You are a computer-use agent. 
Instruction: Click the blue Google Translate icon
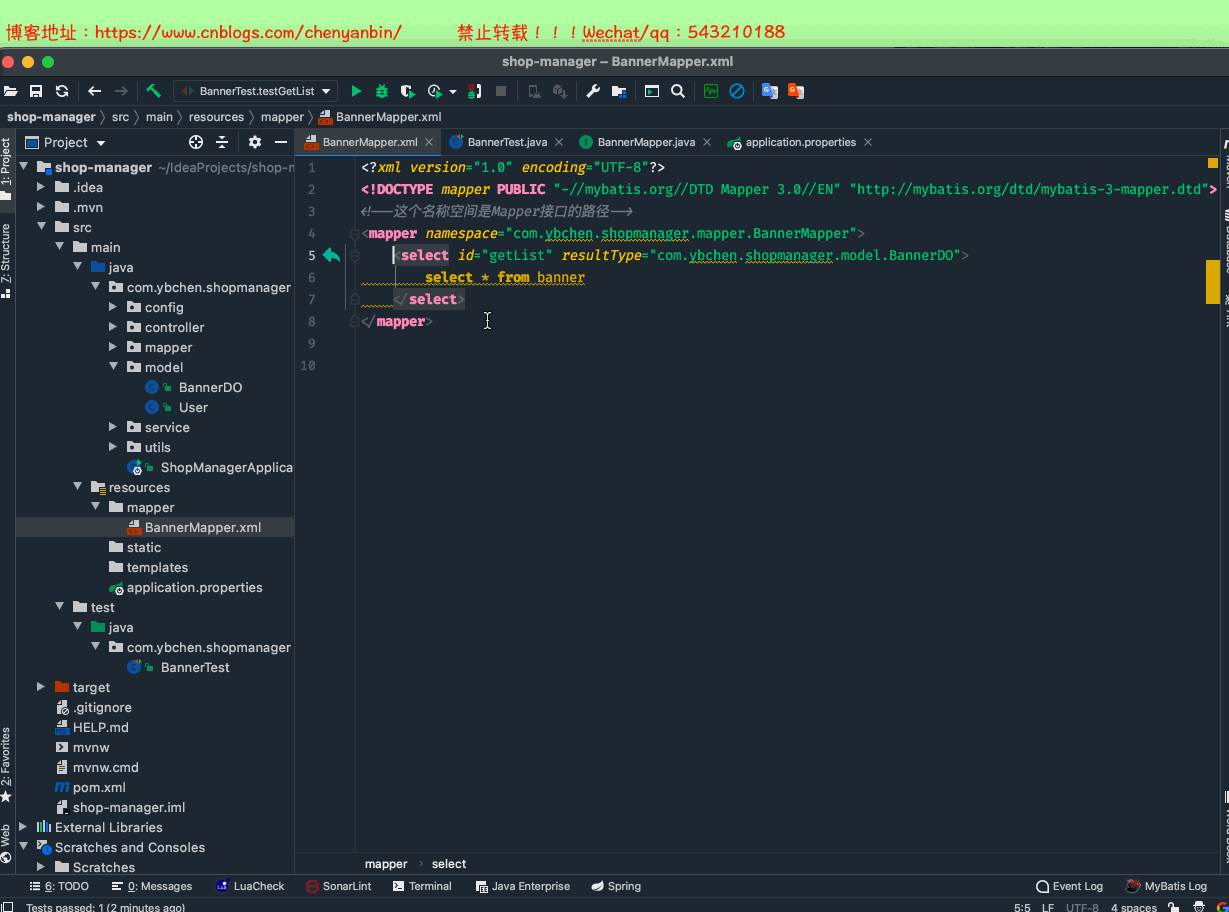[770, 91]
